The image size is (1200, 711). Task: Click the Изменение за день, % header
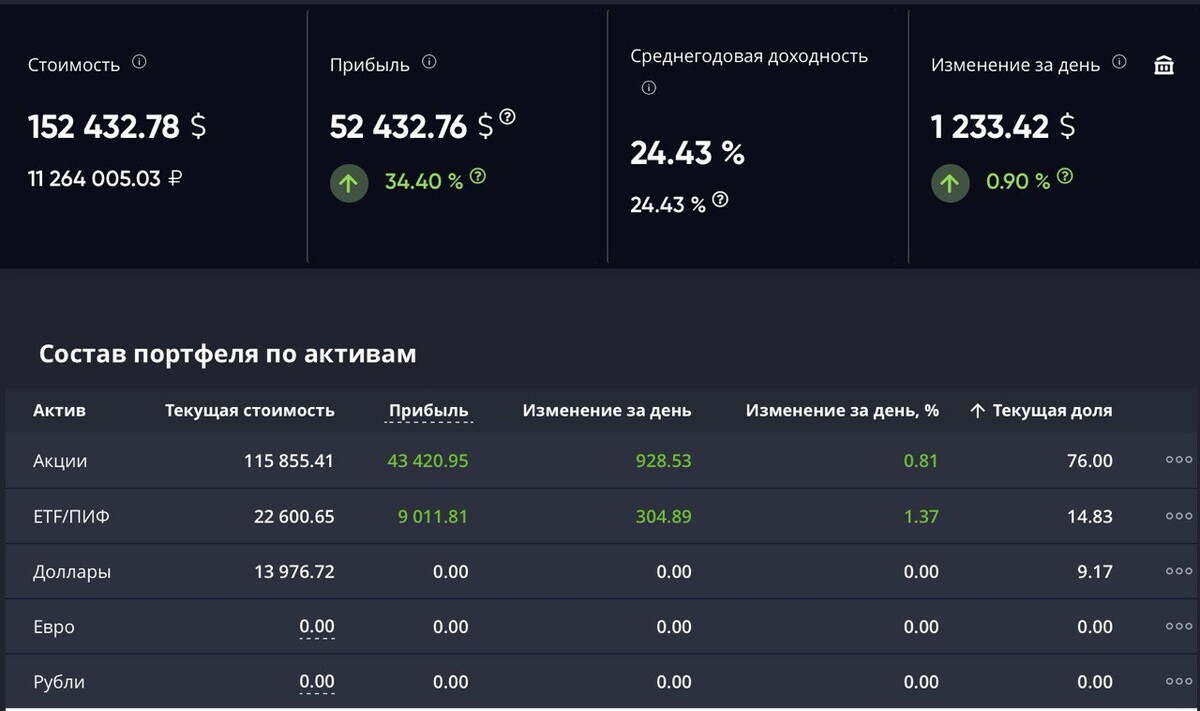tap(841, 411)
